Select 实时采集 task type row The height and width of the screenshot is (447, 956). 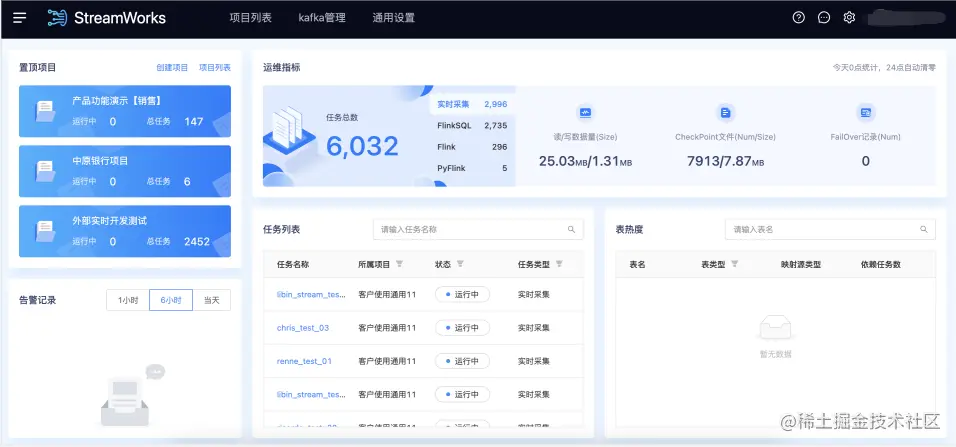tap(473, 104)
